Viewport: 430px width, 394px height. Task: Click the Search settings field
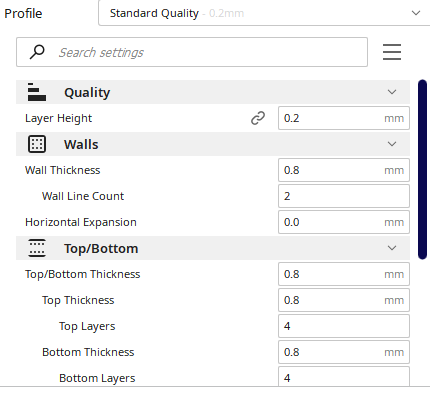coord(192,52)
